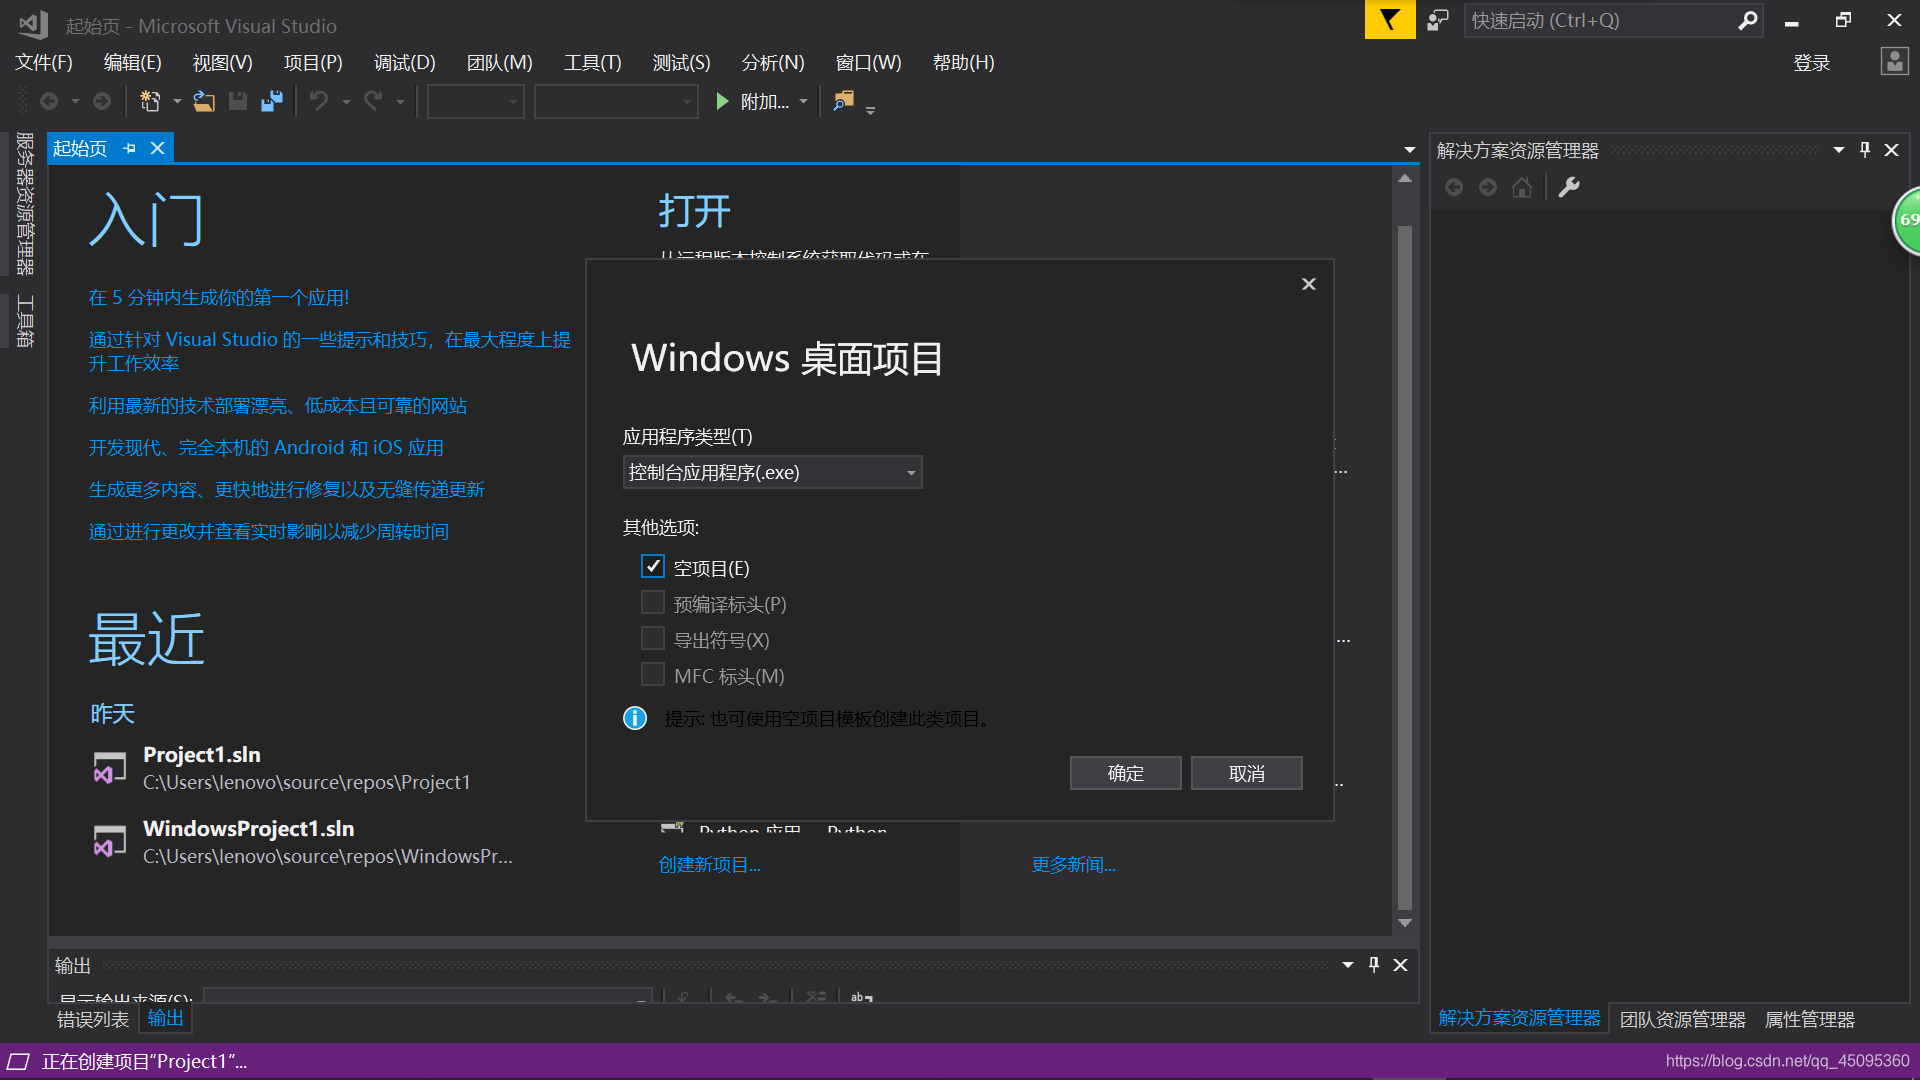Image resolution: width=1920 pixels, height=1080 pixels.
Task: Click the New Project toolbar icon
Action: [150, 101]
